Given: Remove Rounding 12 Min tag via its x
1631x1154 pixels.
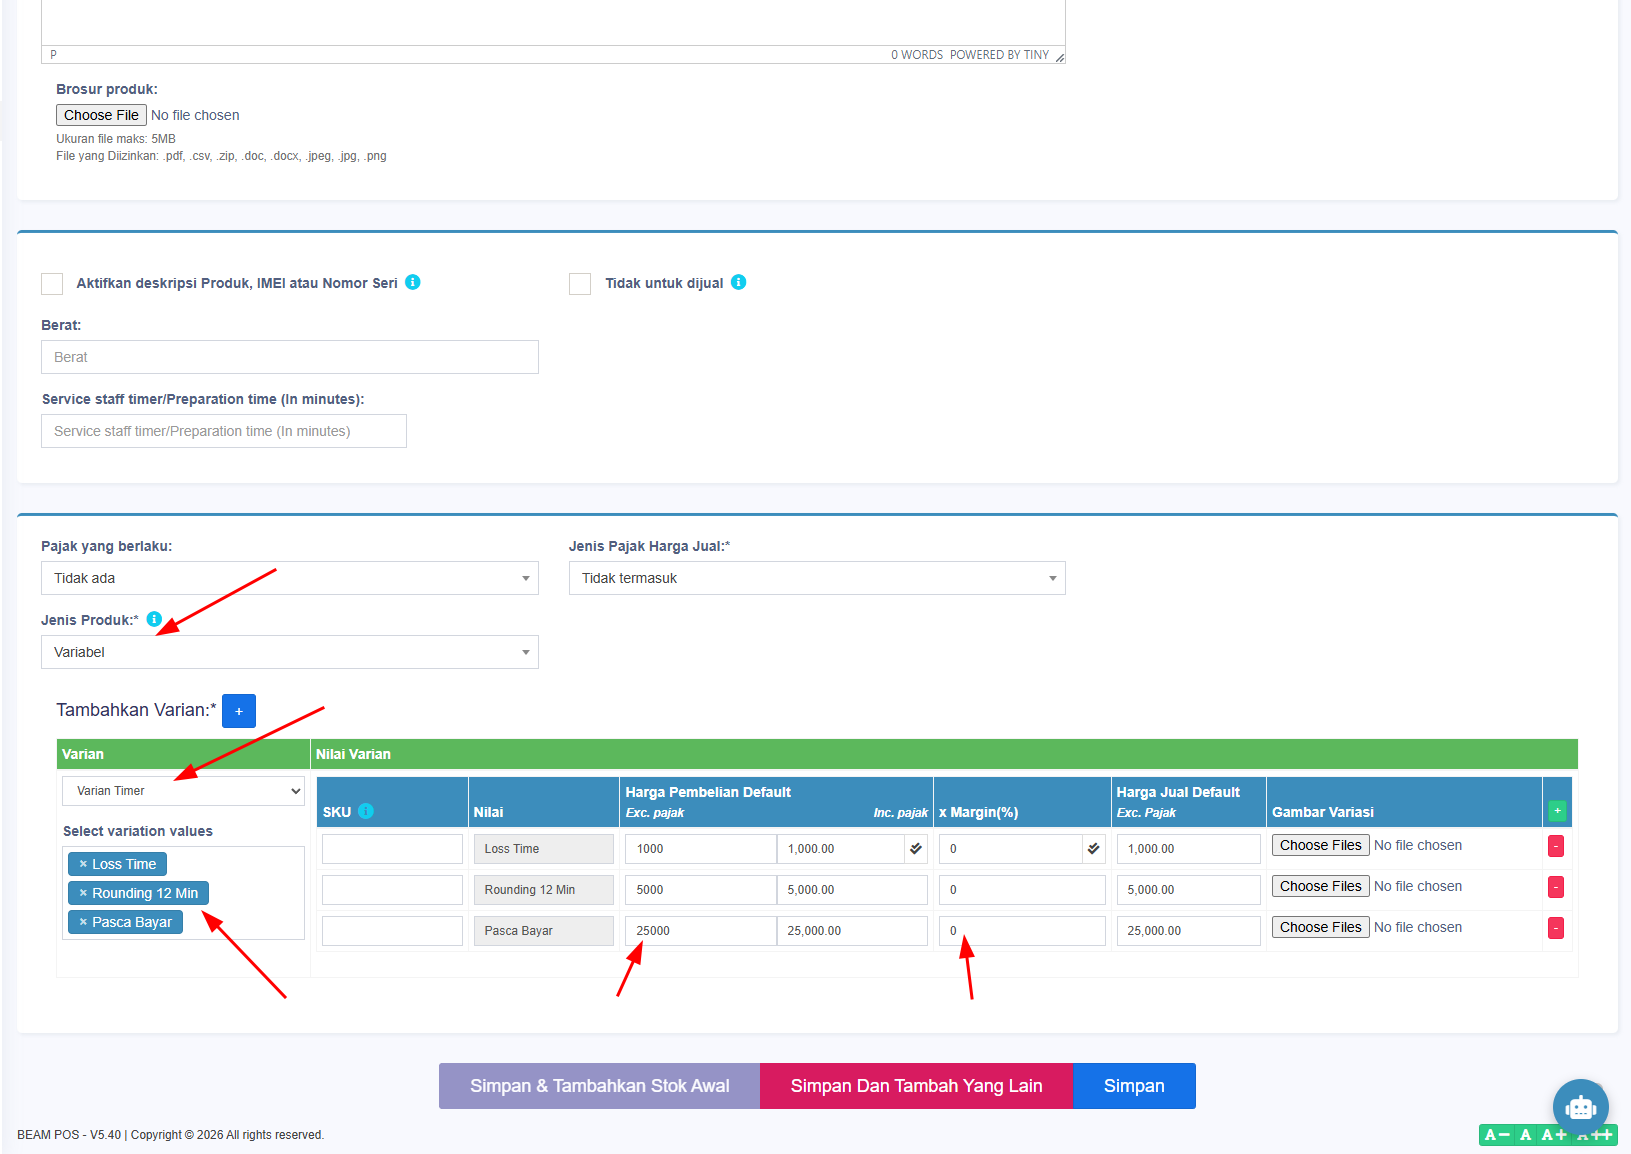Looking at the screenshot, I should (x=83, y=893).
